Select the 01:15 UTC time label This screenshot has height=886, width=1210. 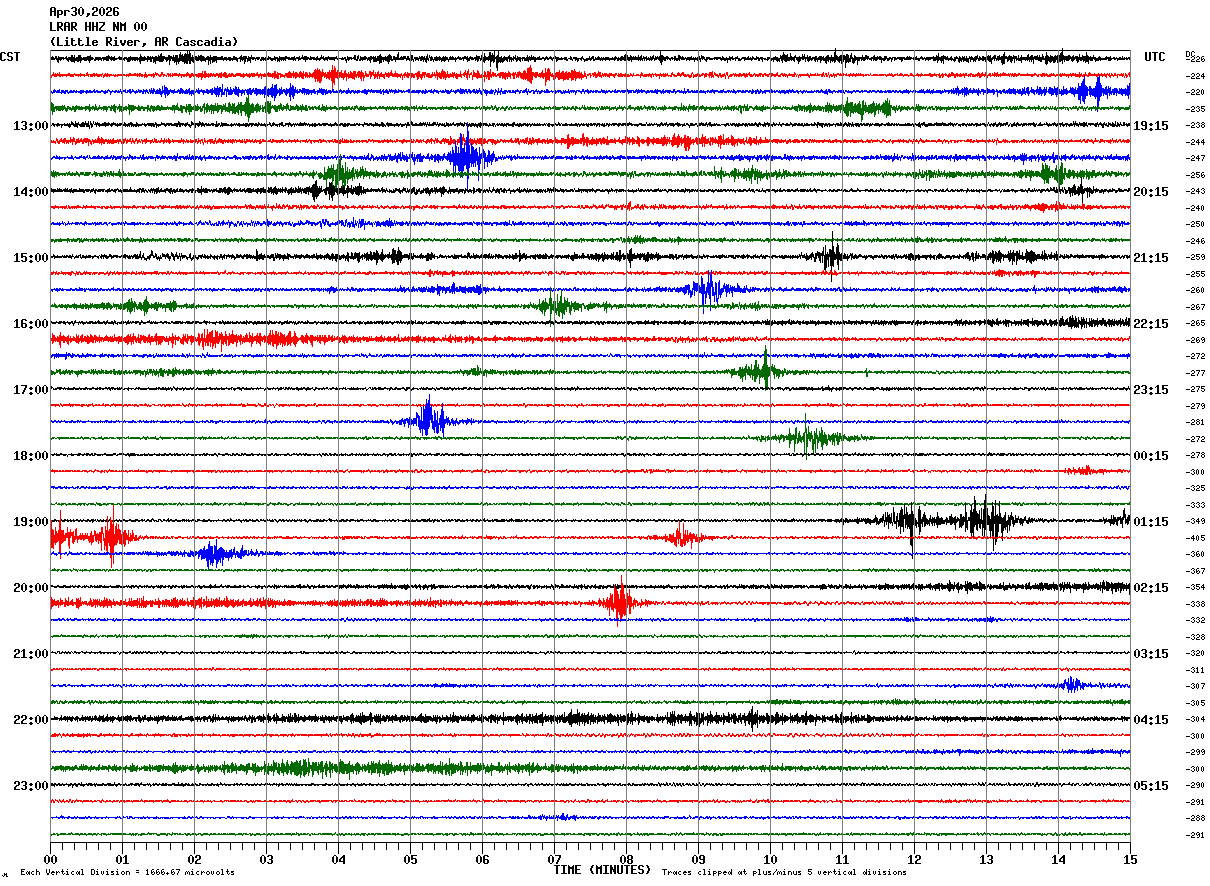pos(1151,522)
